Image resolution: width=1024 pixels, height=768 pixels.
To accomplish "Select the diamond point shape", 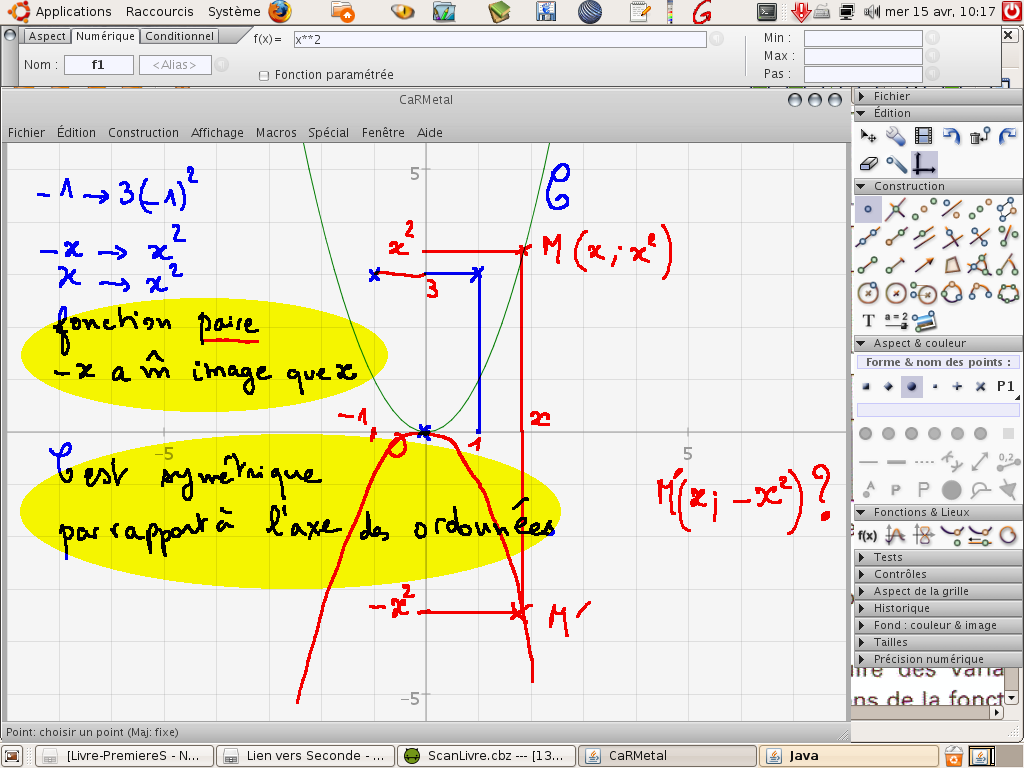I will [x=888, y=386].
